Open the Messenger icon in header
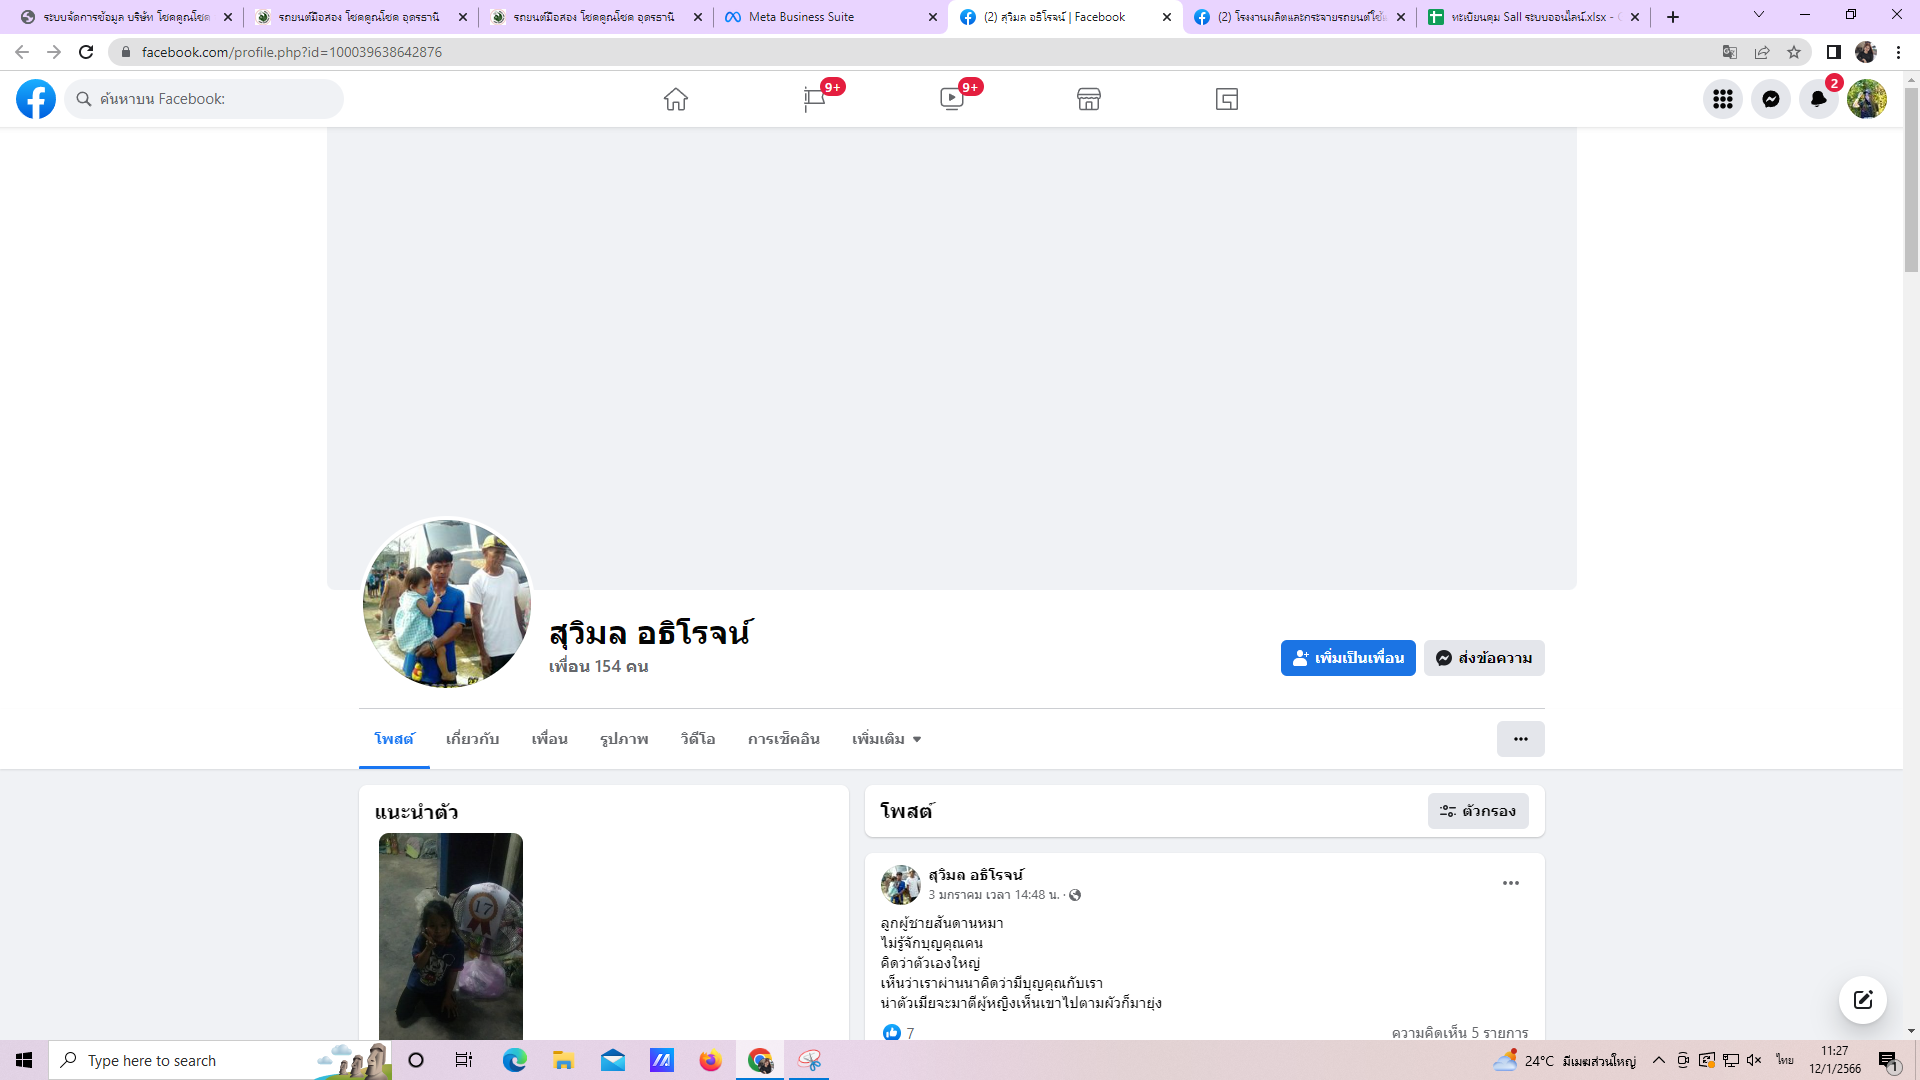Viewport: 1920px width, 1080px height. (x=1771, y=99)
